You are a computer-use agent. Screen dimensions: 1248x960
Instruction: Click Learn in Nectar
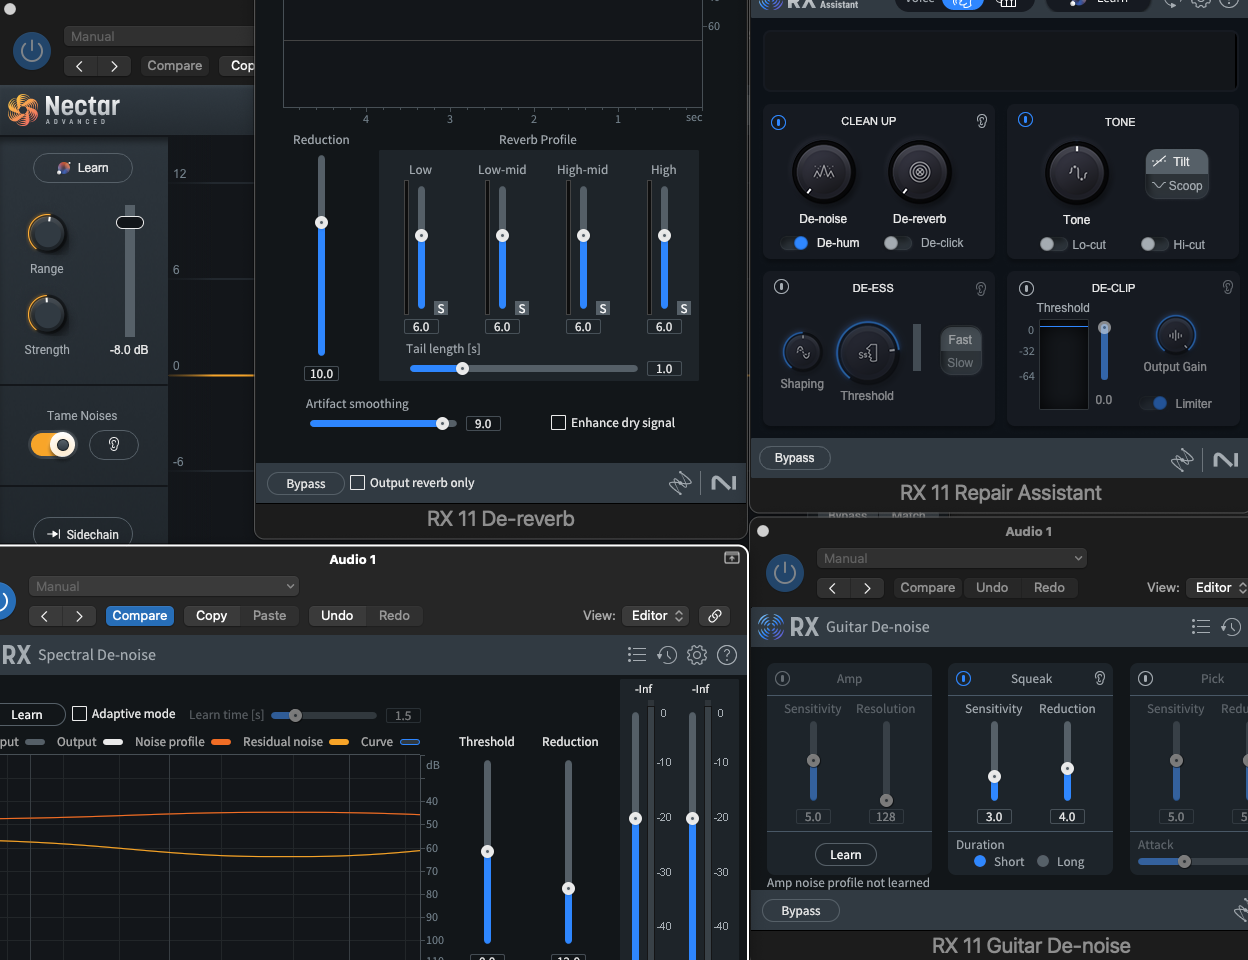[83, 168]
